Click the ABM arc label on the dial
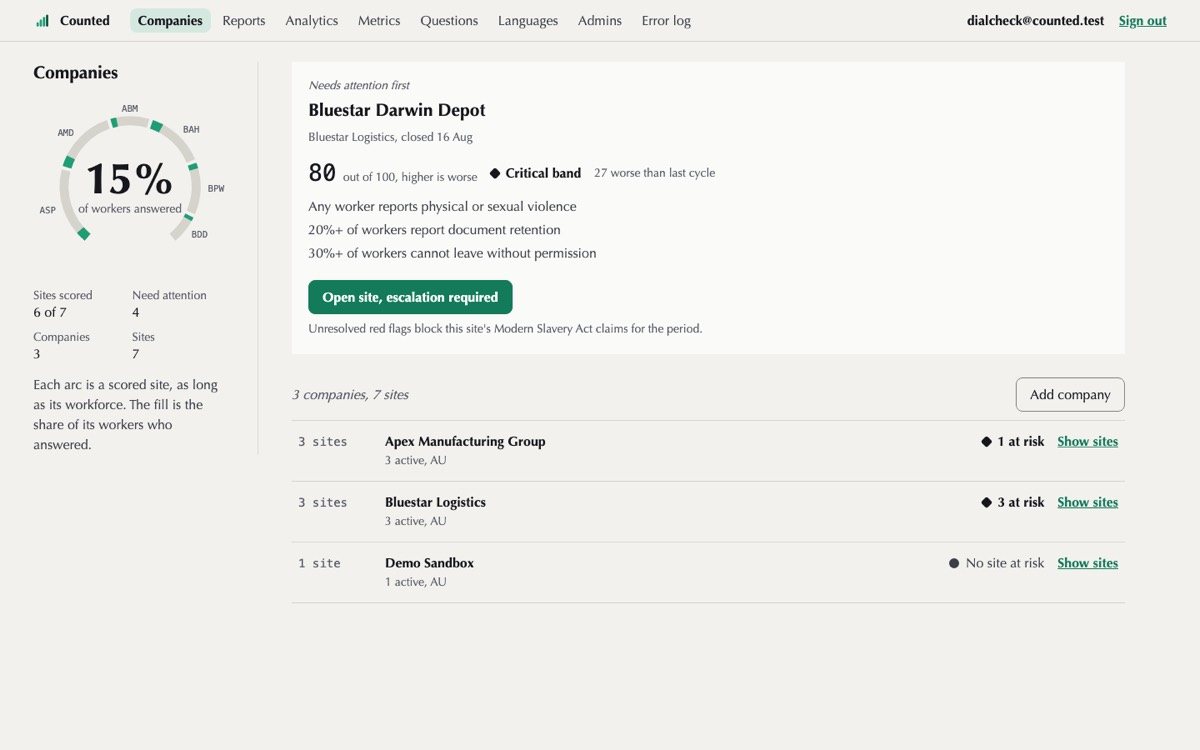Viewport: 1200px width, 750px height. [130, 108]
